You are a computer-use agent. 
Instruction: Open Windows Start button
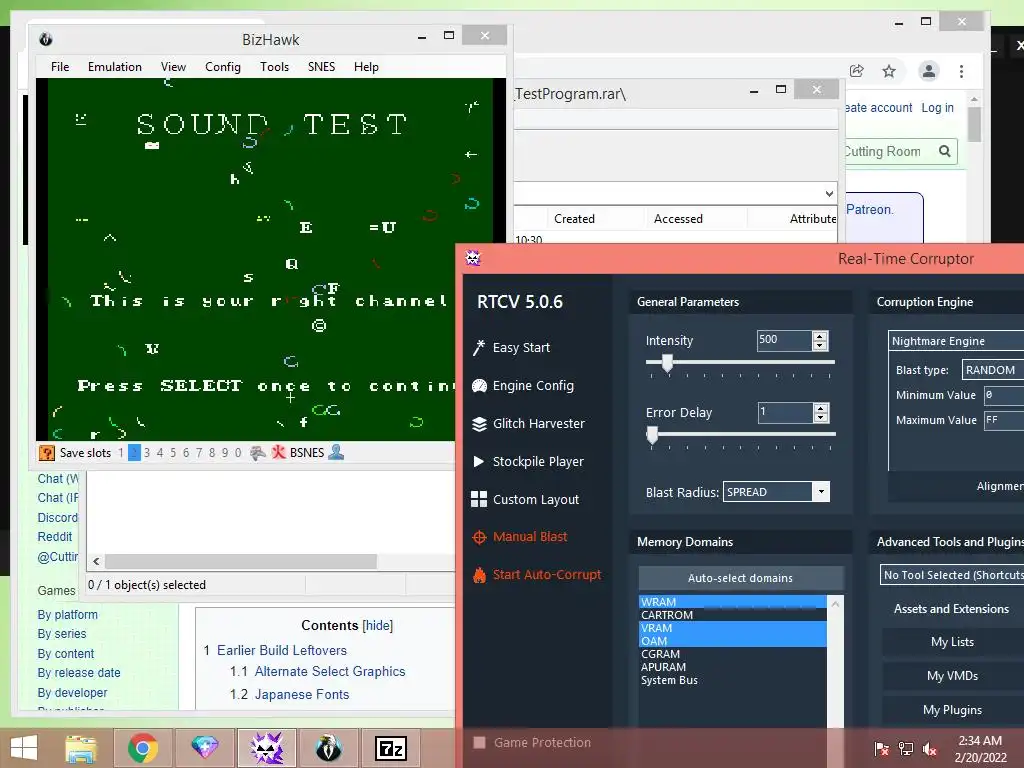click(24, 748)
